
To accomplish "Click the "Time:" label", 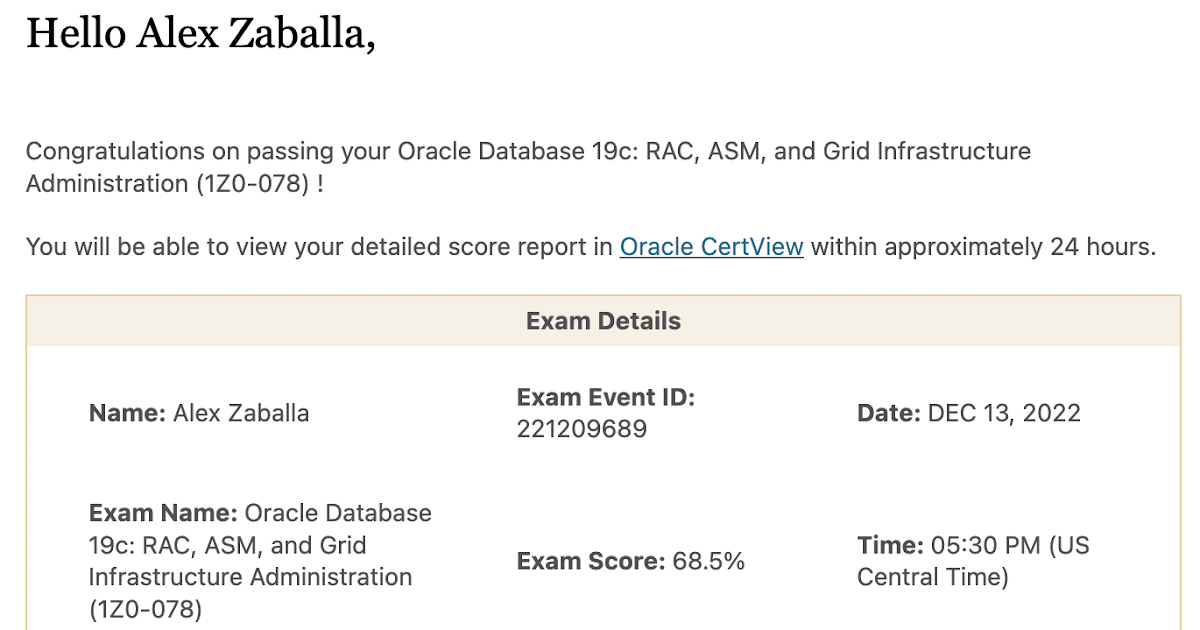I will pos(890,545).
